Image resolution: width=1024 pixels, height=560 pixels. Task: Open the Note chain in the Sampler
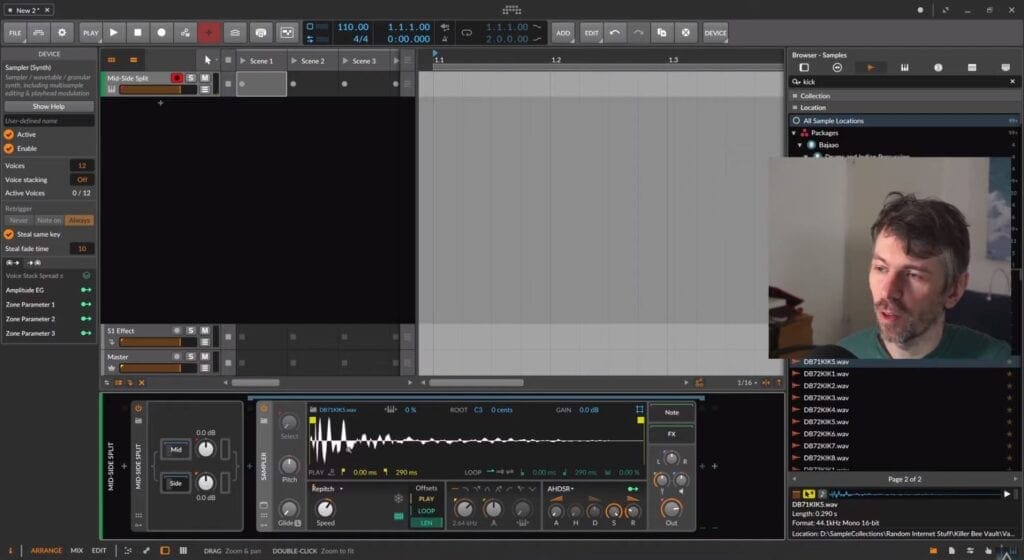pos(671,412)
